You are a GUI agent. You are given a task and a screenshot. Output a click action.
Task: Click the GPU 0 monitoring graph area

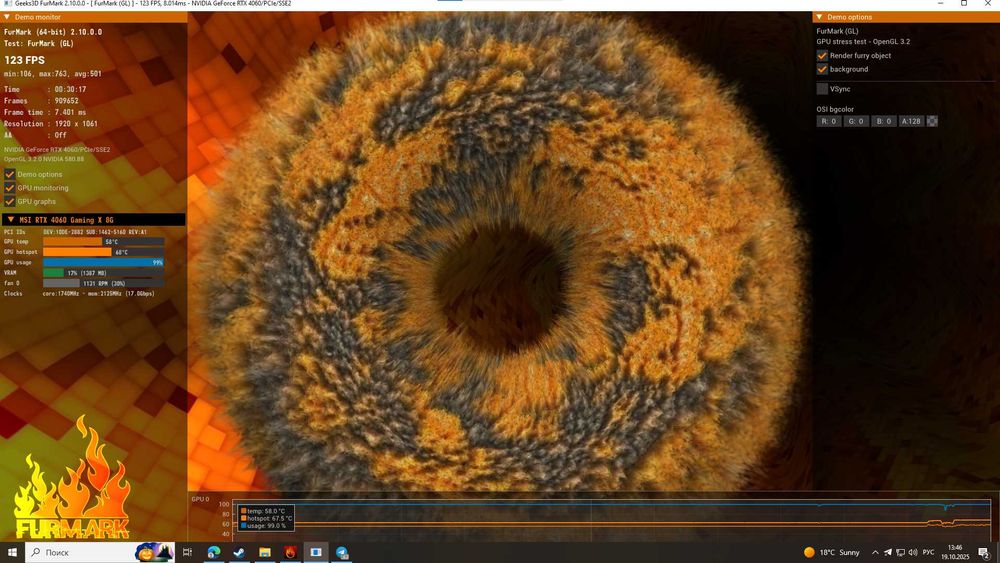611,519
